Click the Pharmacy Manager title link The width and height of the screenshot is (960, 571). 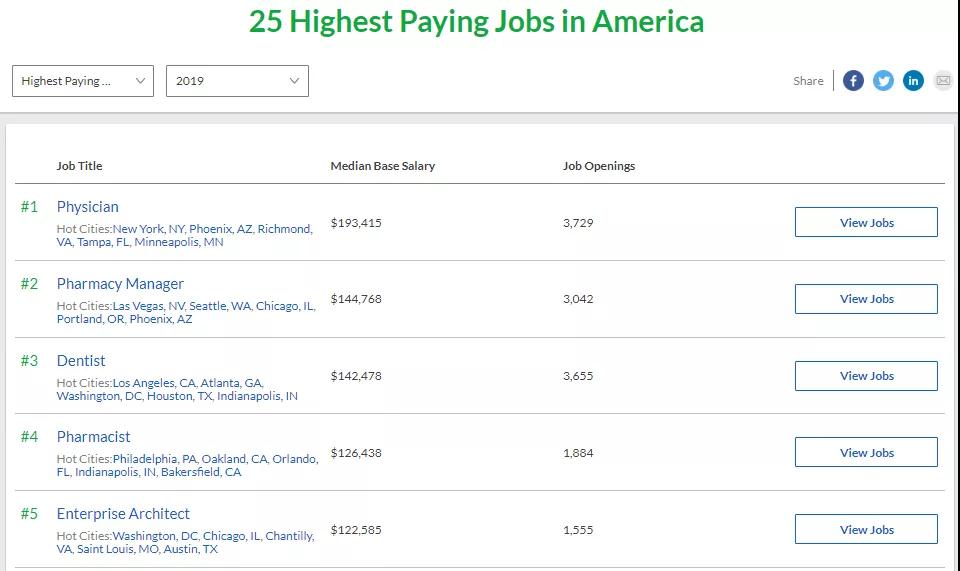[120, 284]
